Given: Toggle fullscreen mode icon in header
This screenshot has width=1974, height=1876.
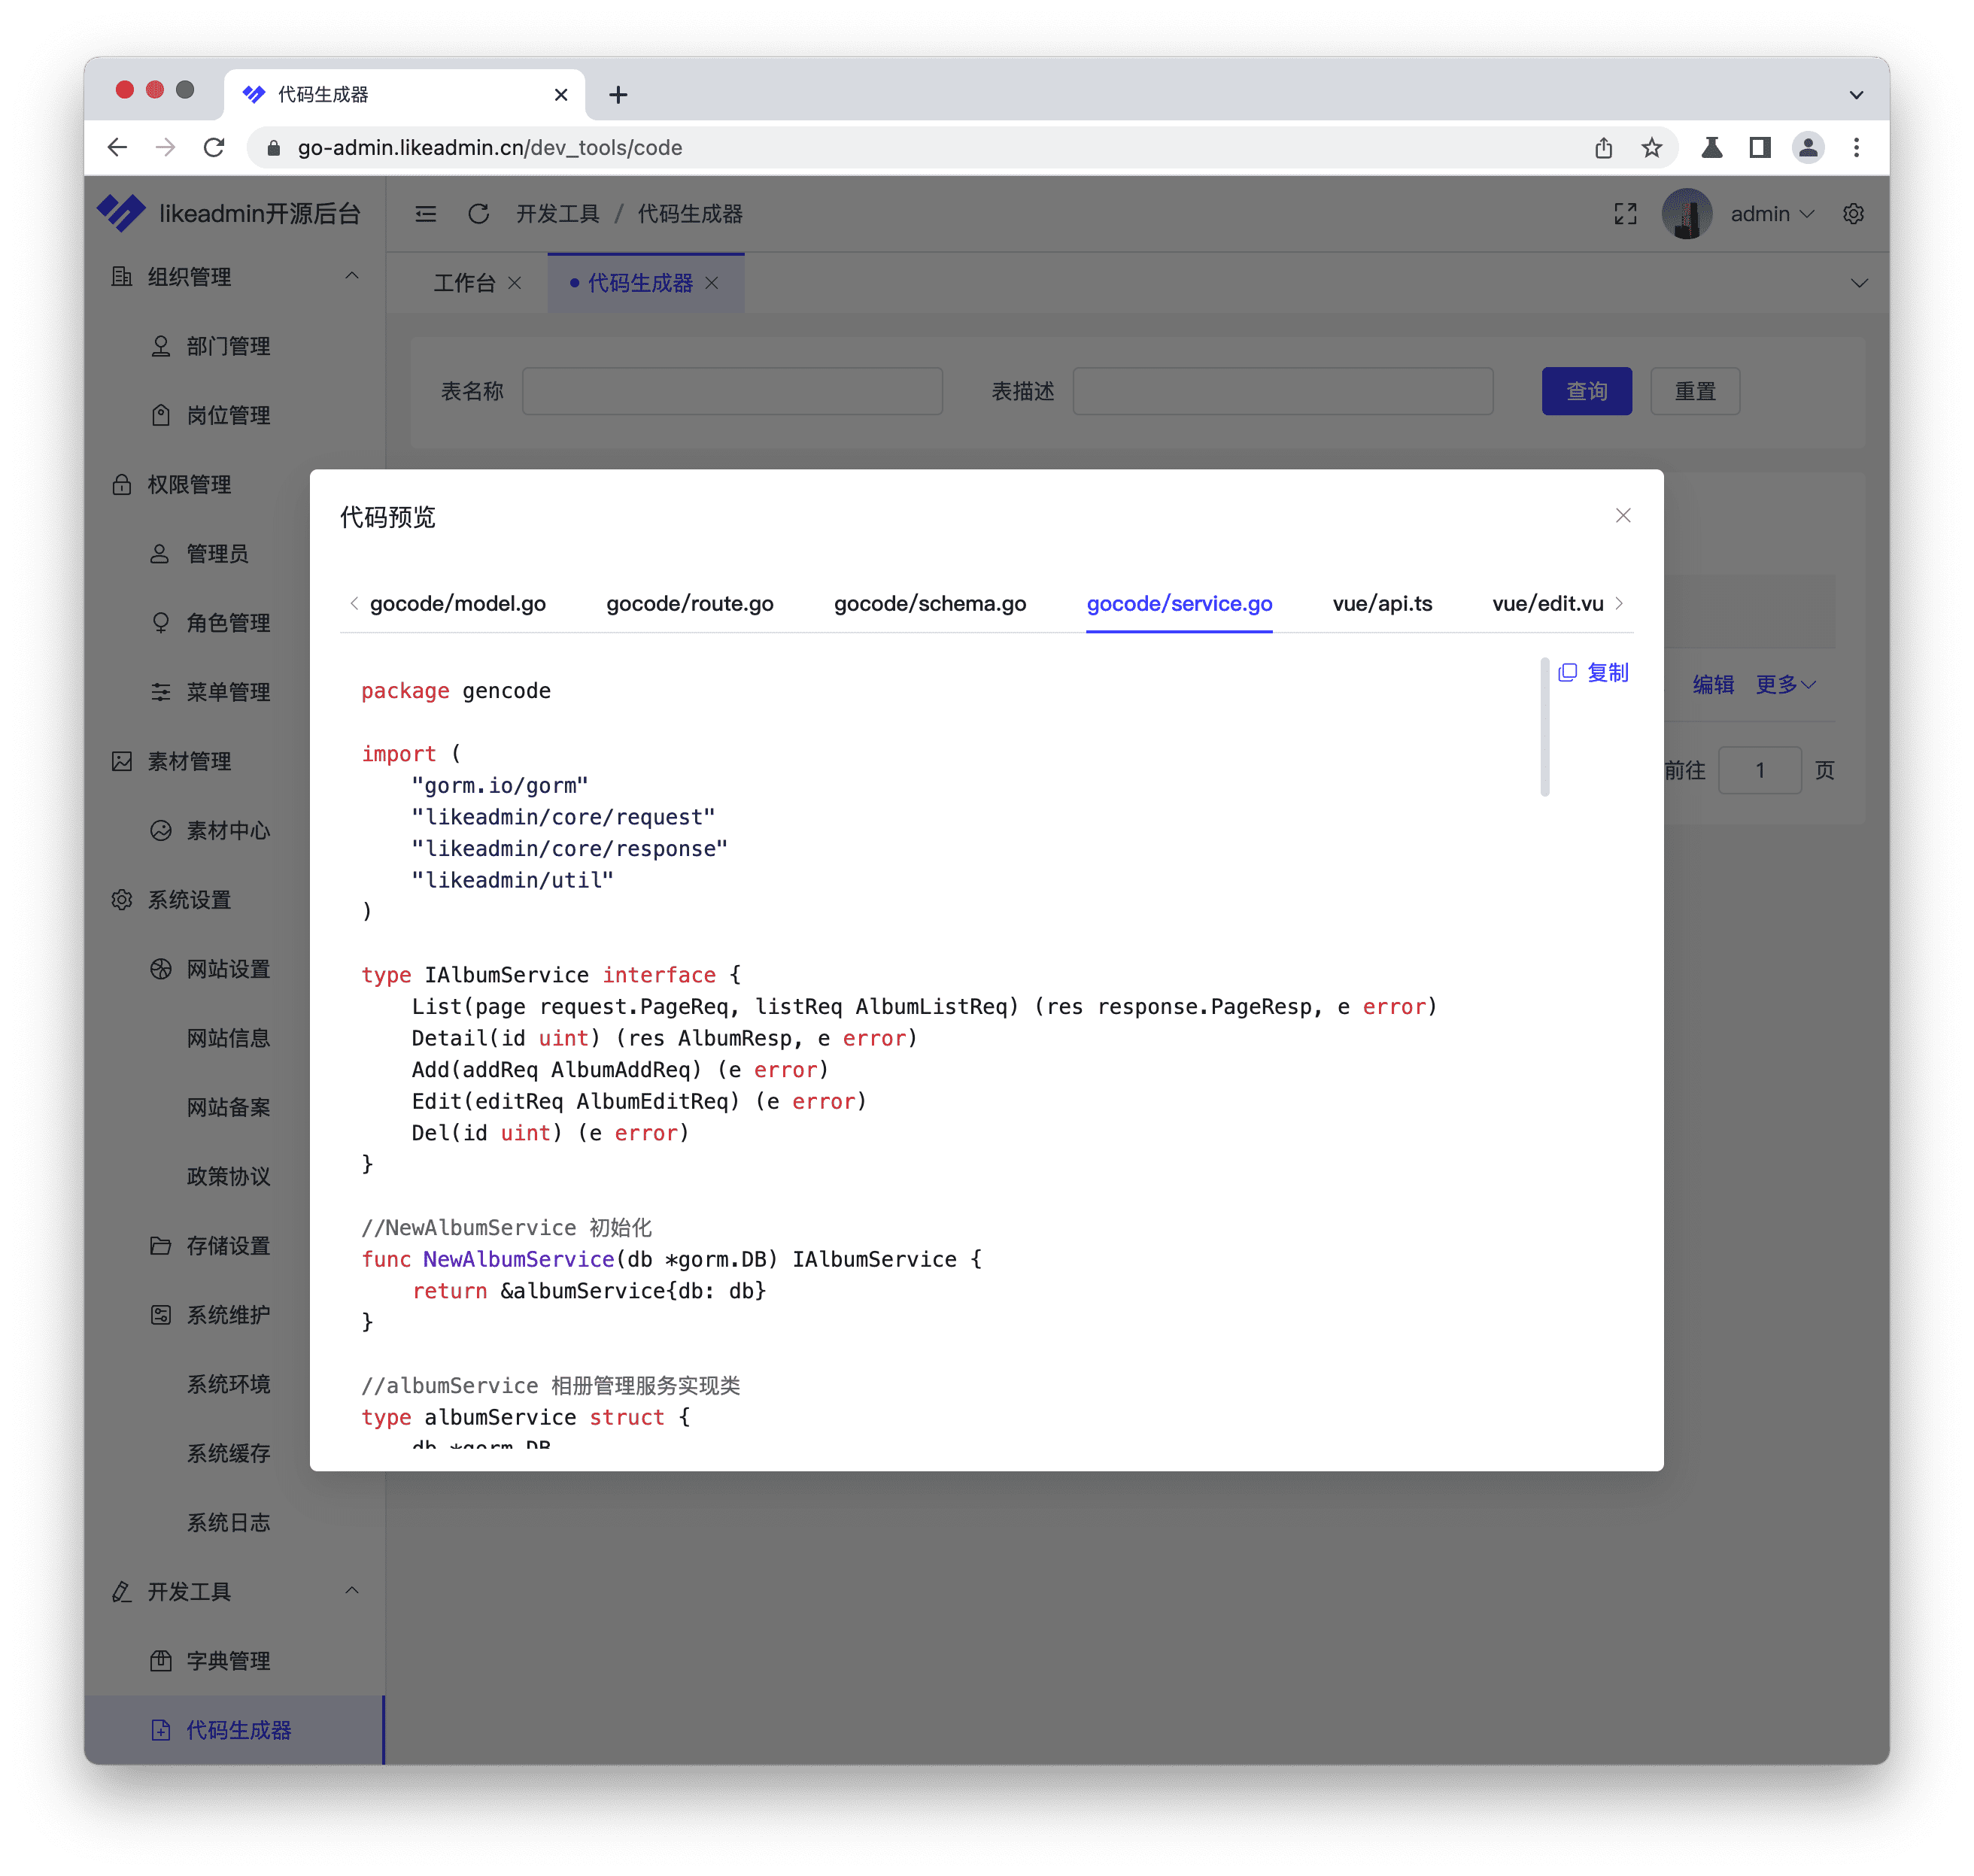Looking at the screenshot, I should click(1625, 214).
